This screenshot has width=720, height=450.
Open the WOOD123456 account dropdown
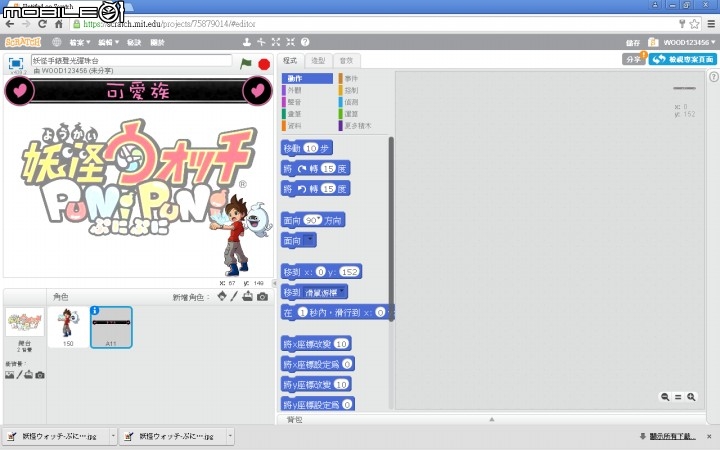(x=689, y=42)
